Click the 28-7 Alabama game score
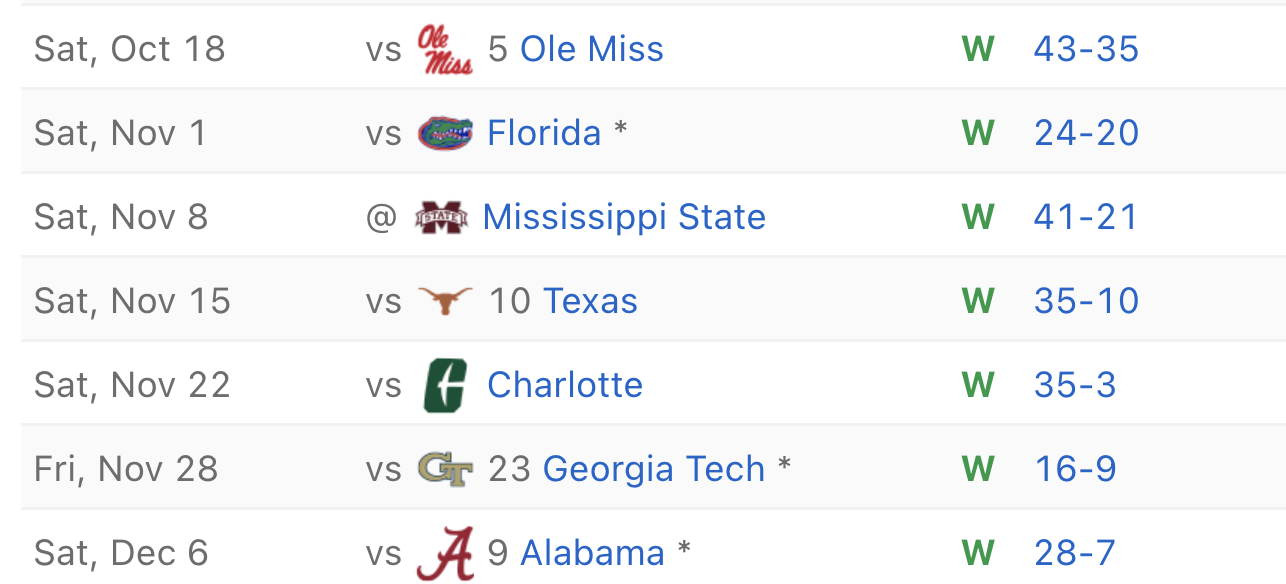 (x=1075, y=553)
